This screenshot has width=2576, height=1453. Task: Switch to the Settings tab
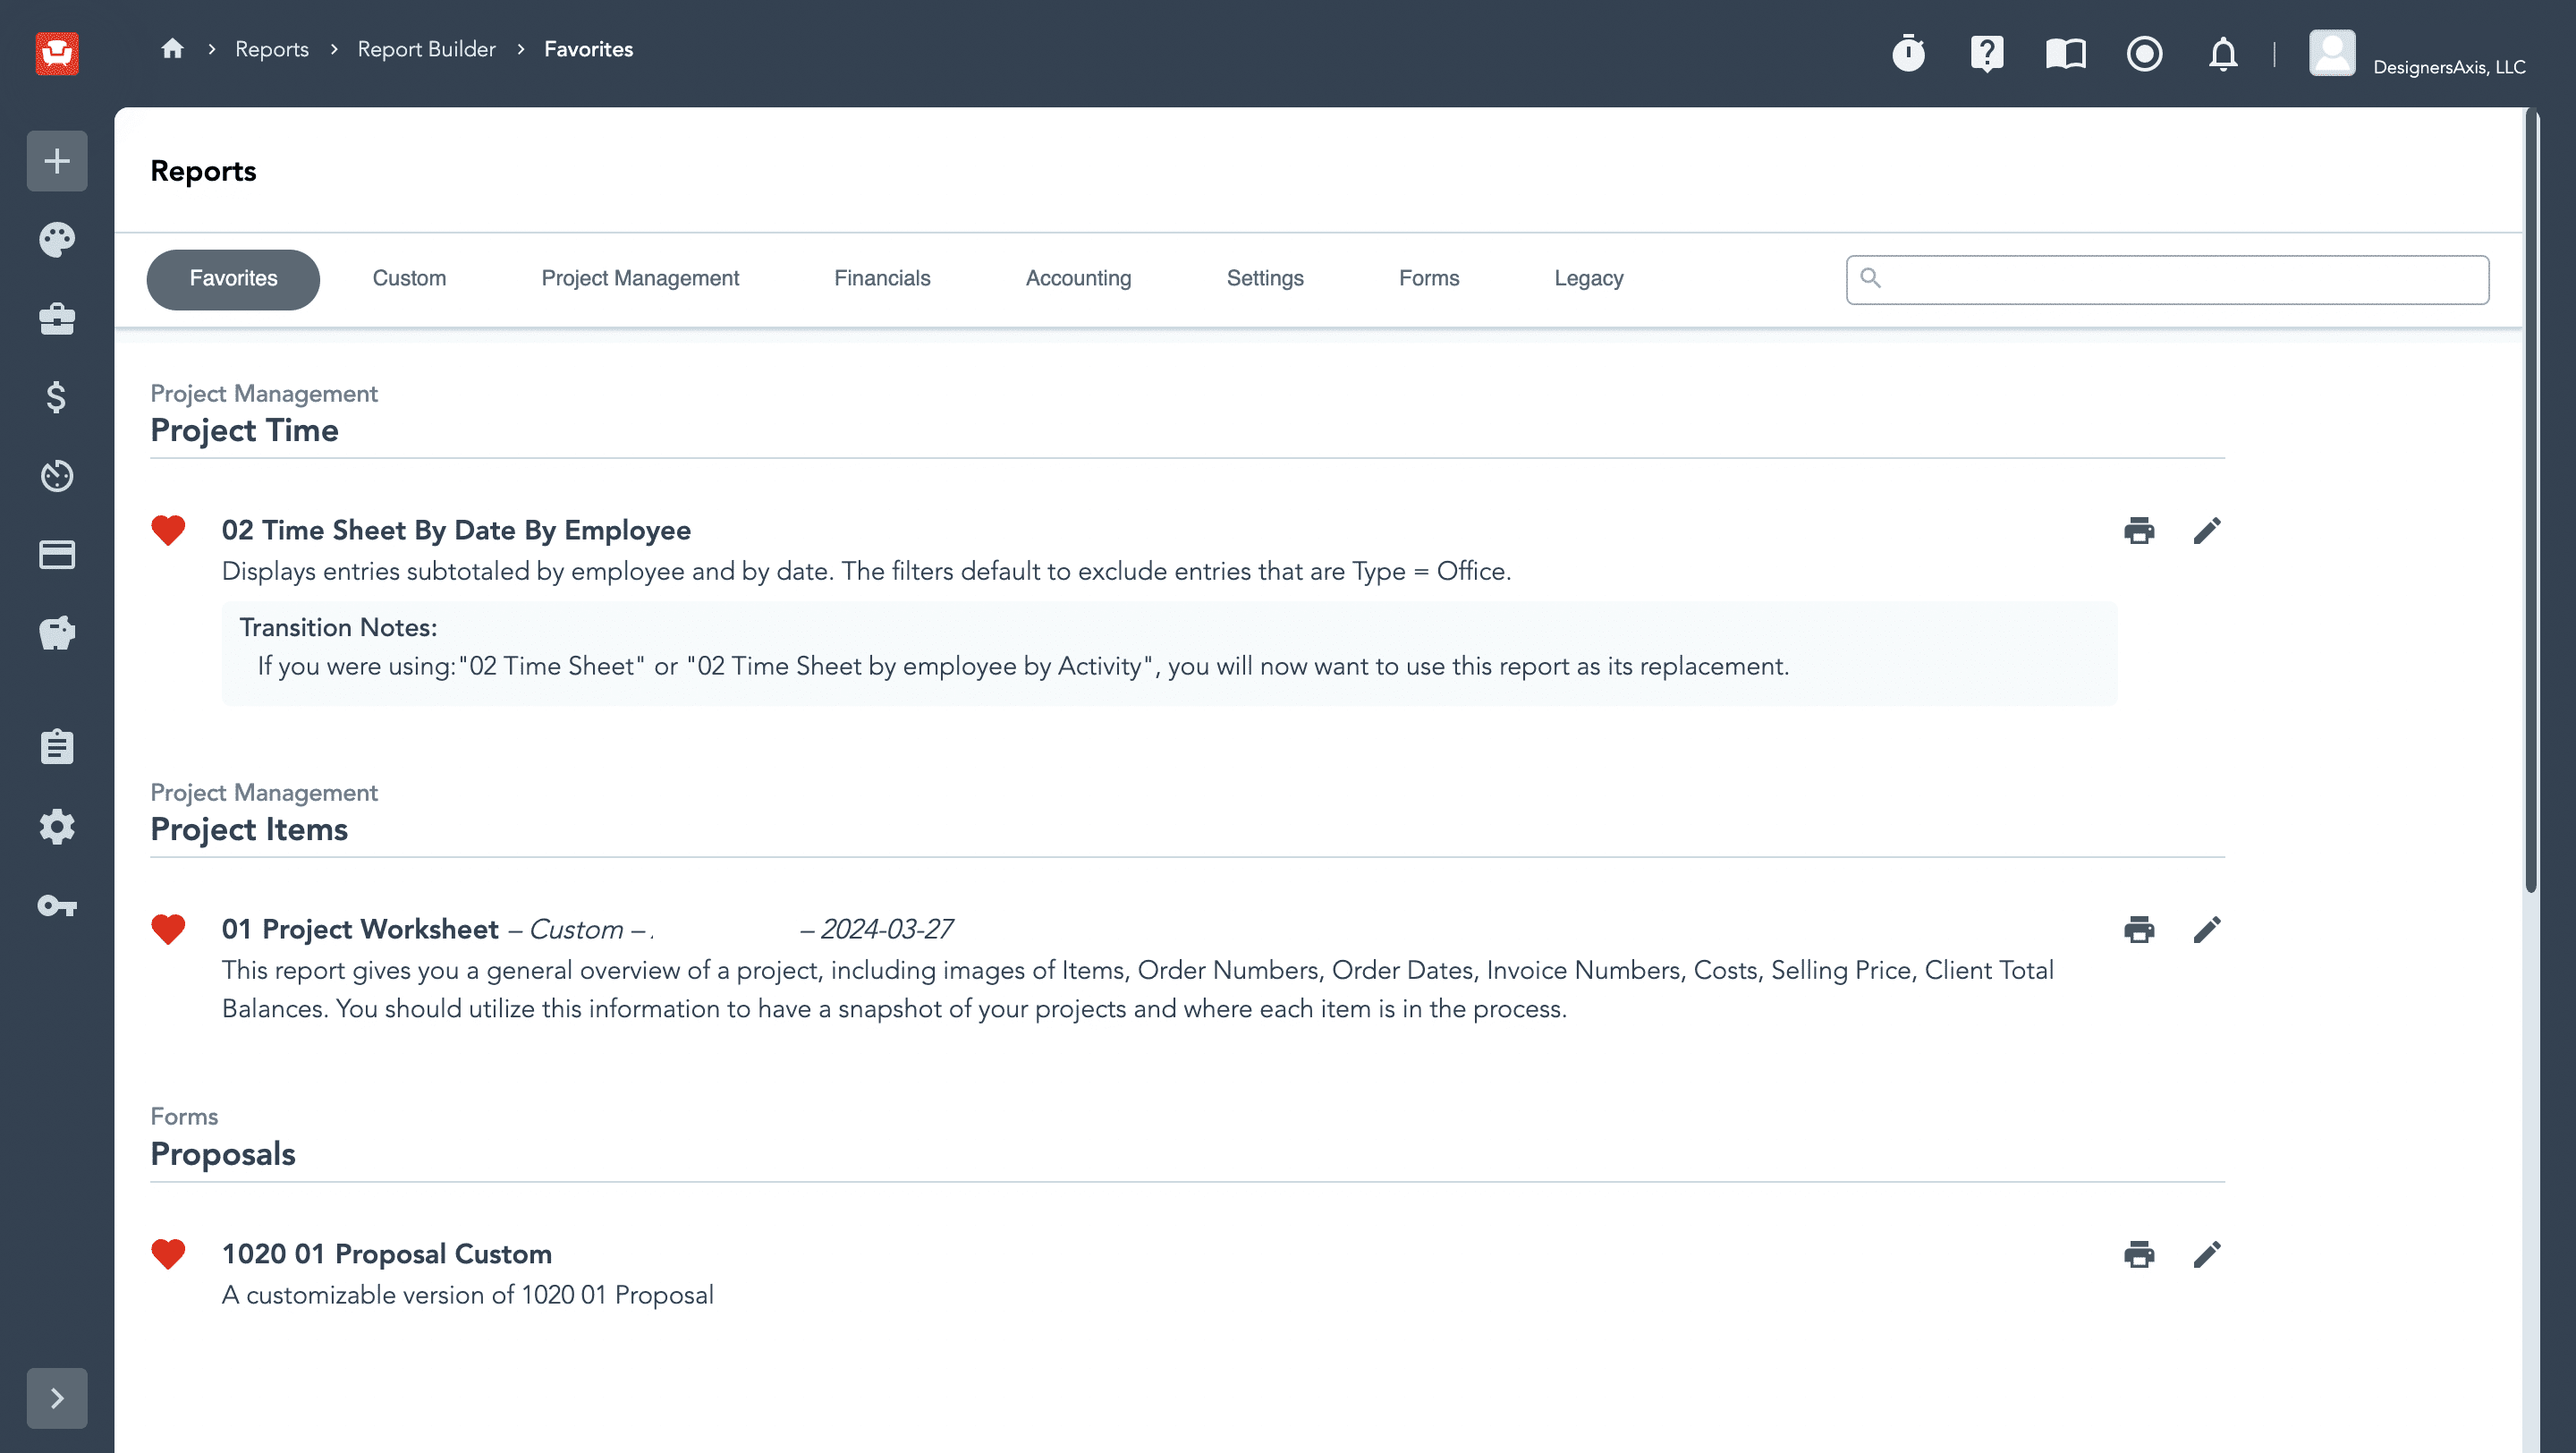click(1265, 279)
